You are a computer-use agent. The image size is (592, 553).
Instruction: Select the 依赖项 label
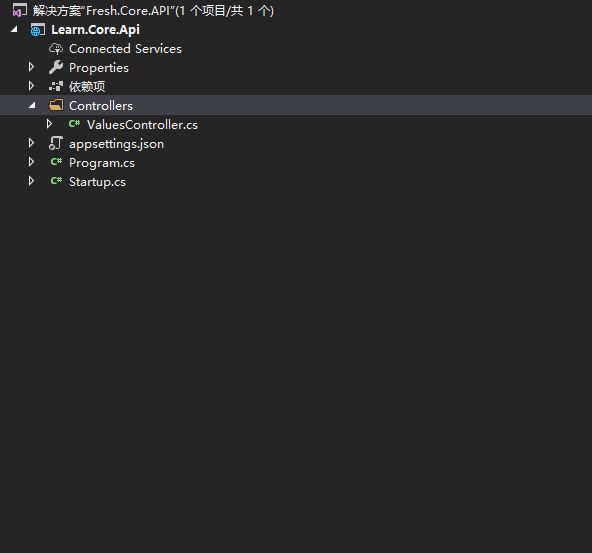click(87, 87)
